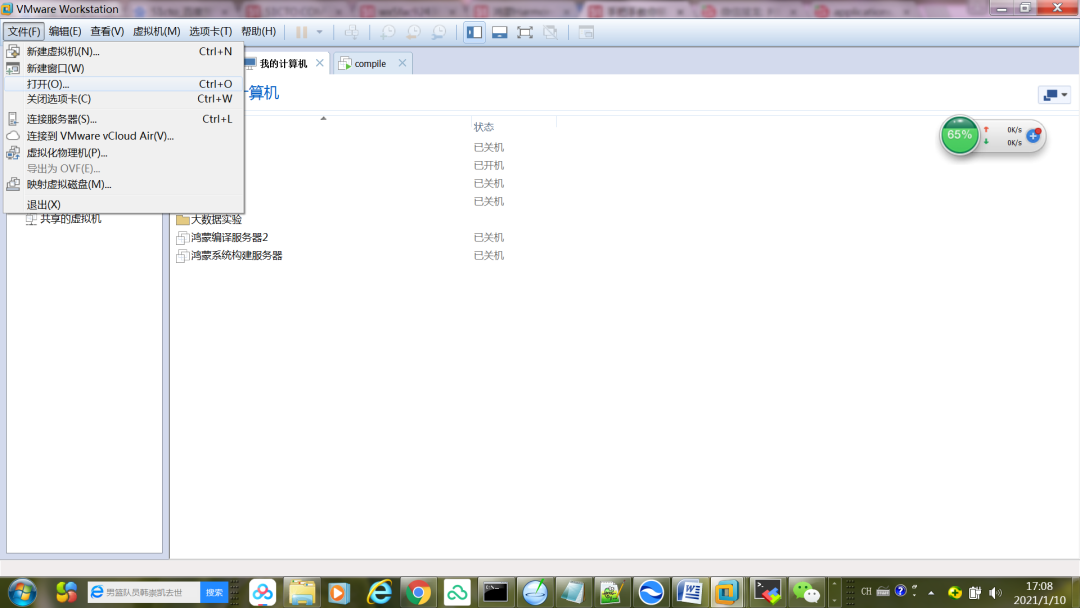The height and width of the screenshot is (608, 1080).
Task: Click the sort arrow above the name column
Action: tap(323, 118)
